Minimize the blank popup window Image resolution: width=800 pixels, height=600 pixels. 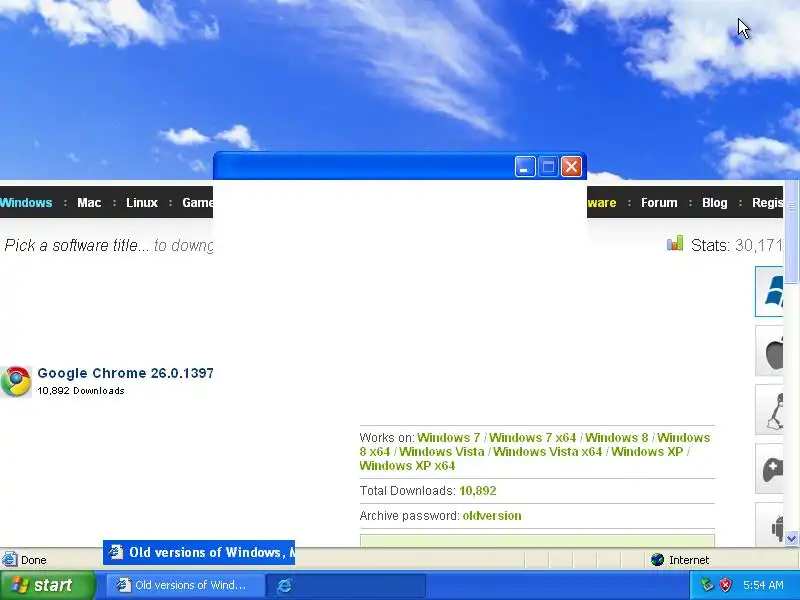tap(524, 166)
